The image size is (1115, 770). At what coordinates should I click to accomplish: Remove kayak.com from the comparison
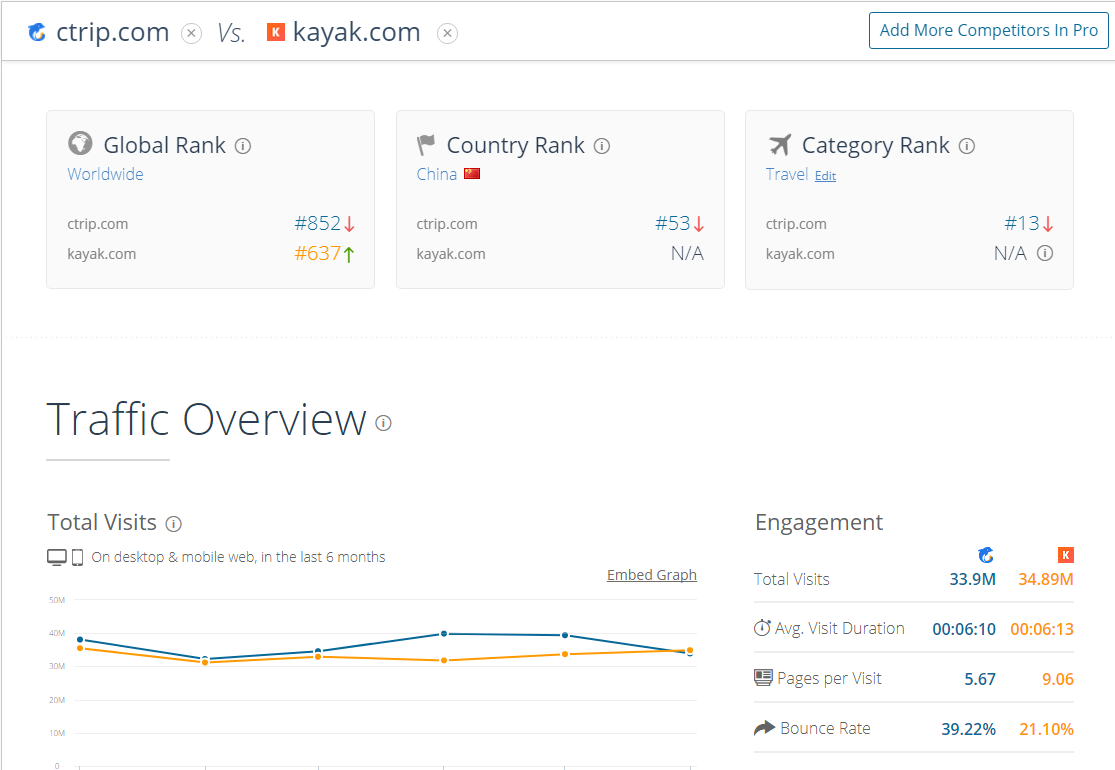pyautogui.click(x=447, y=33)
